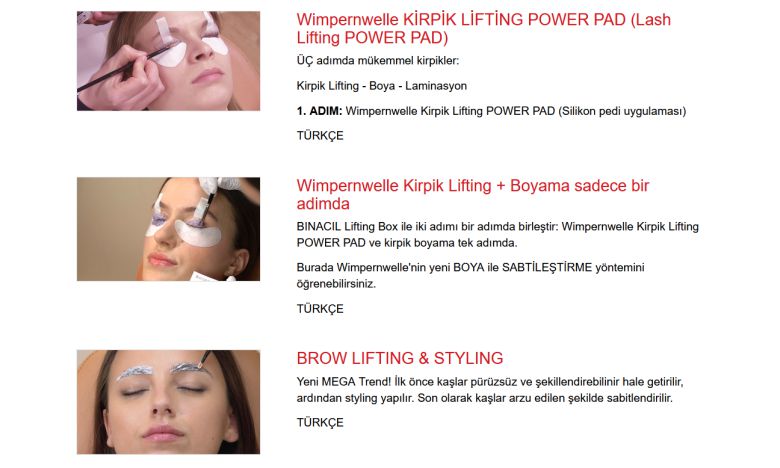This screenshot has width=780, height=468.
Task: Click the Kirpik Lifting + Boyama heading link
Action: pyautogui.click(x=473, y=194)
